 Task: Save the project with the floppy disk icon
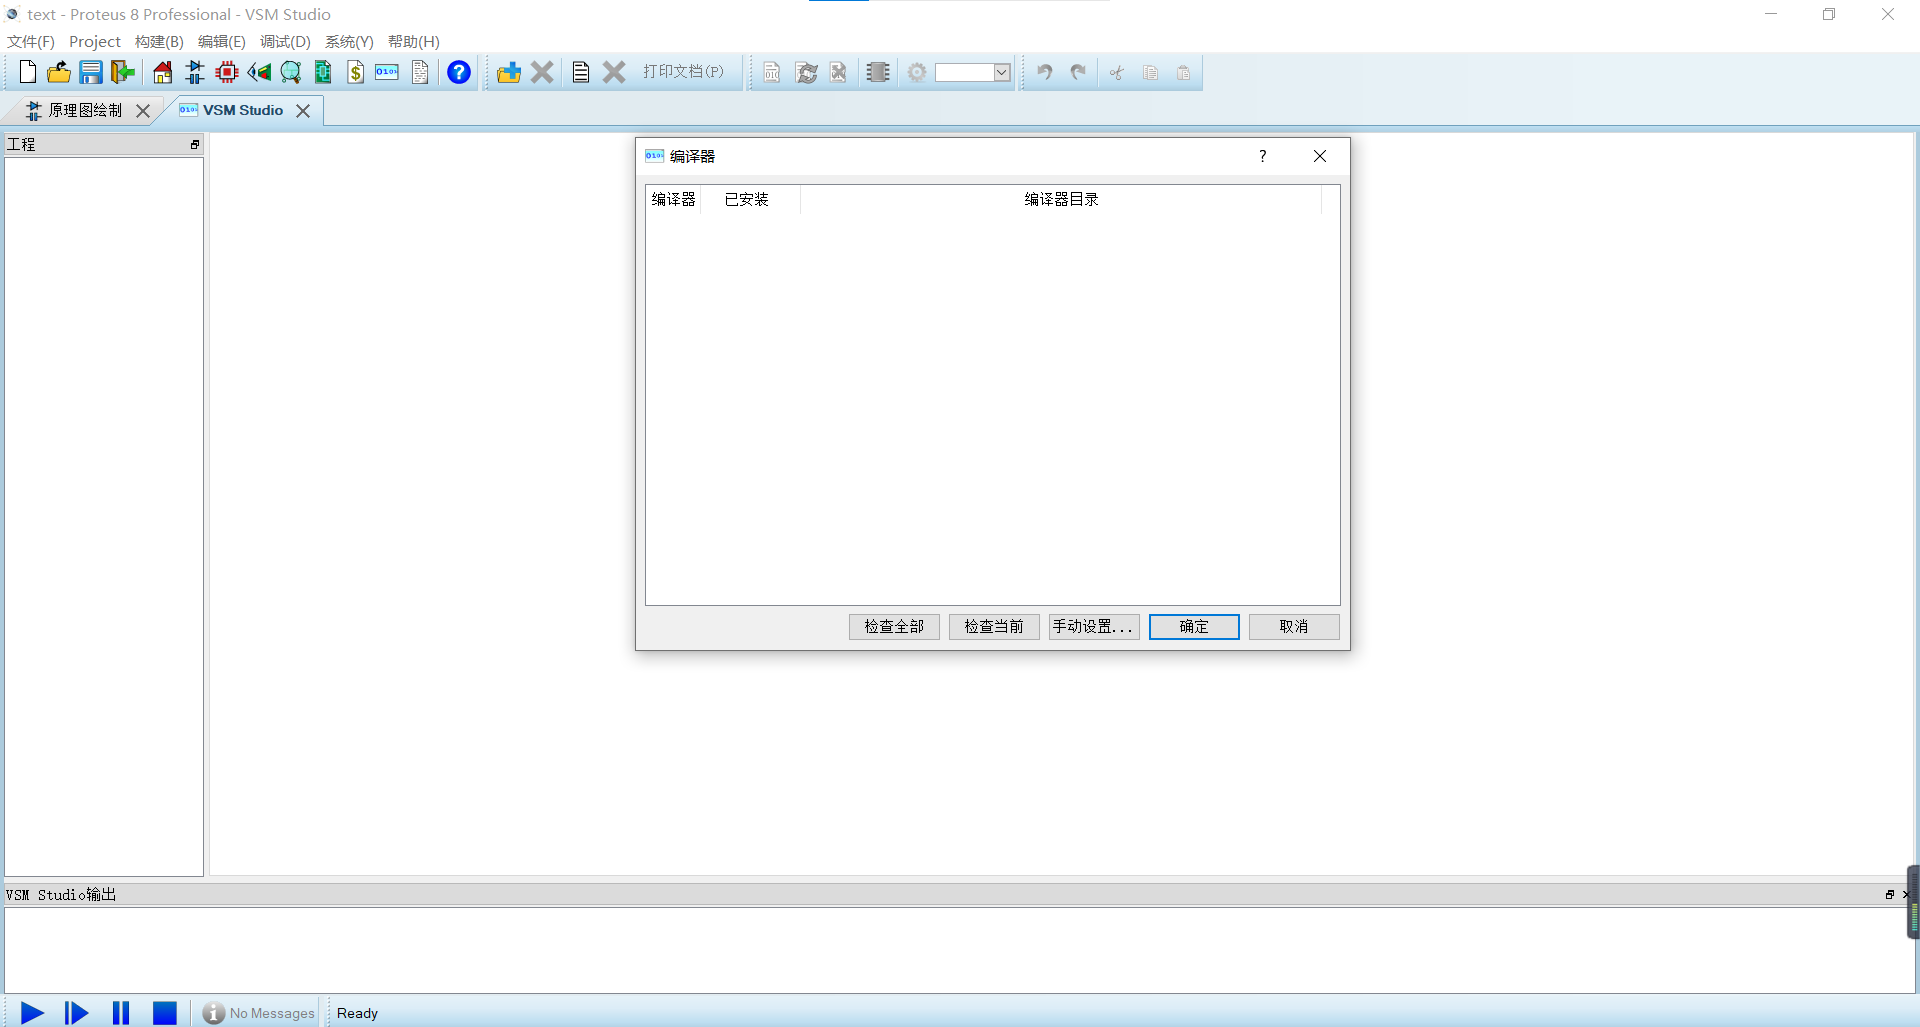91,72
